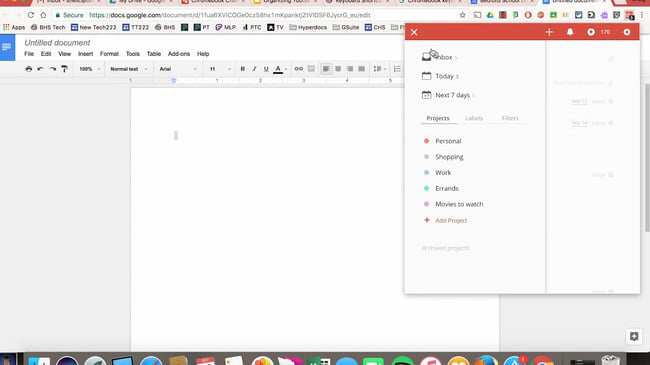
Task: Open Todoist Inbox
Action: tap(439, 57)
